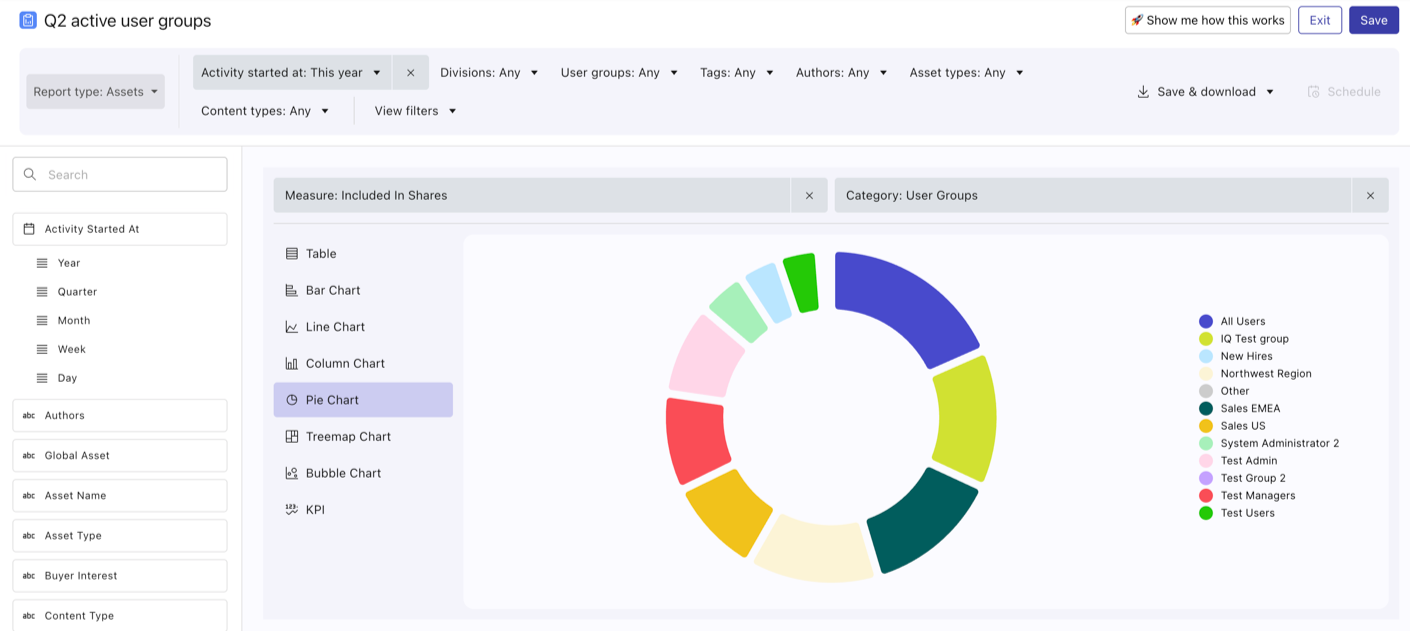Click the KPI visualization icon
This screenshot has width=1410, height=631.
(x=292, y=510)
